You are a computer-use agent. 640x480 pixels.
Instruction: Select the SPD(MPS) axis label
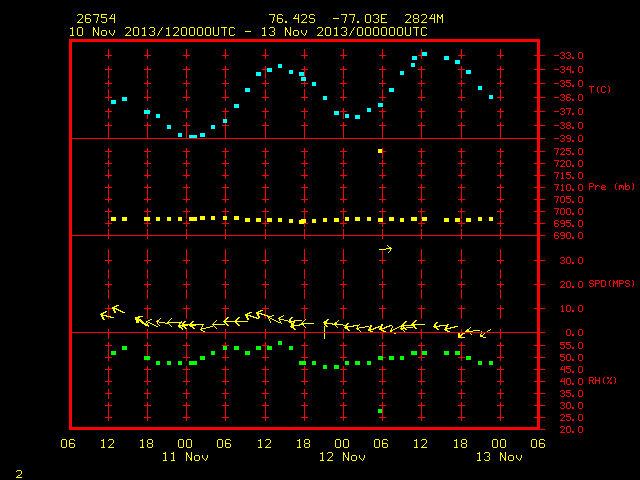pyautogui.click(x=611, y=283)
